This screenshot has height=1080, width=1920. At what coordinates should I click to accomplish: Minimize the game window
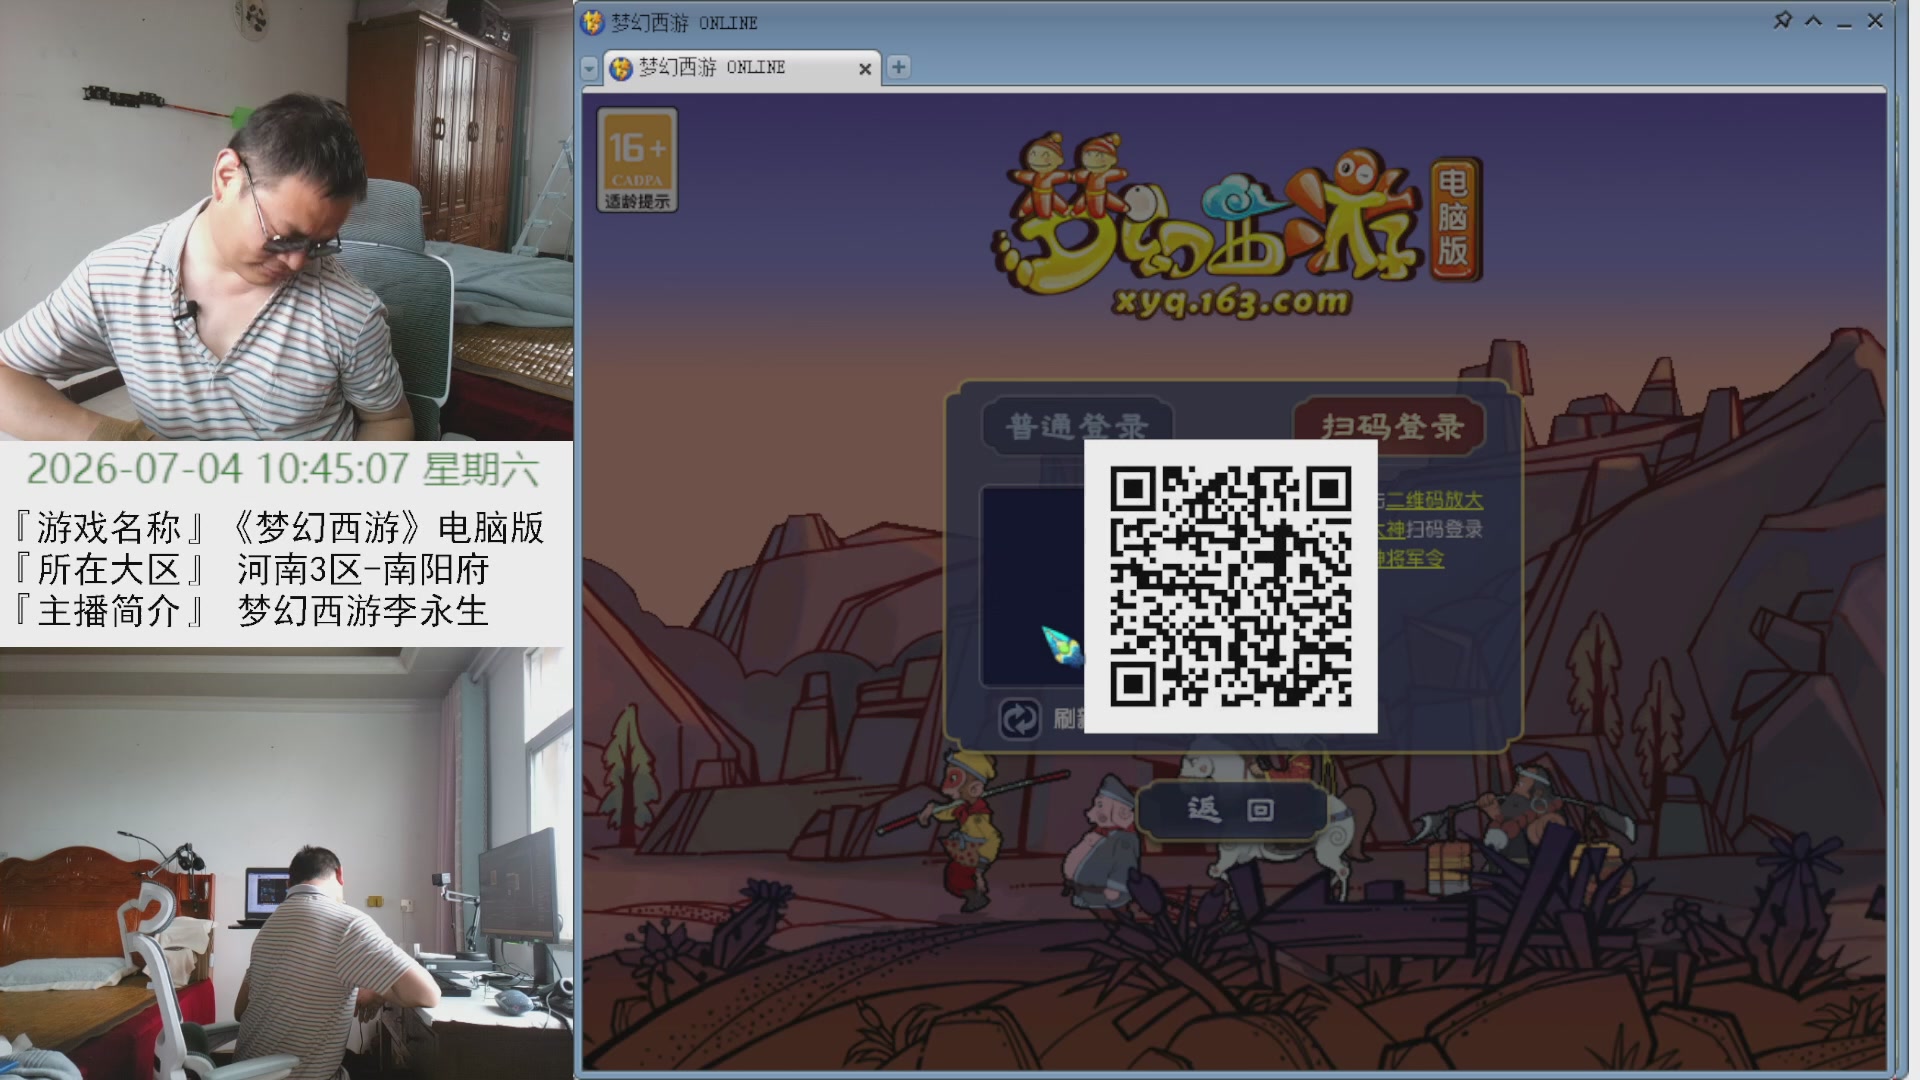1844,22
